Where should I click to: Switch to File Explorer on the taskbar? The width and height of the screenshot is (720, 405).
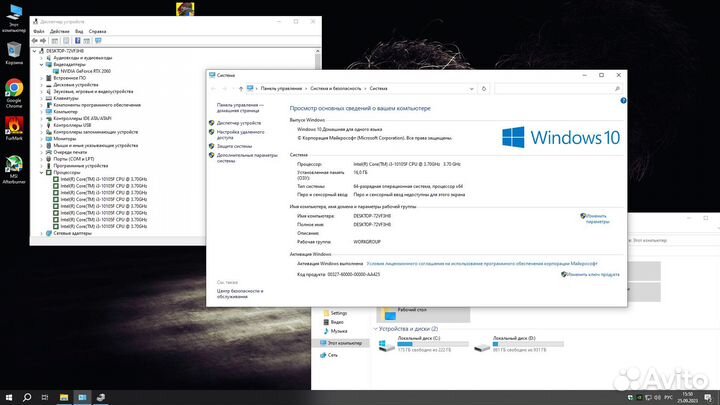tap(64, 397)
